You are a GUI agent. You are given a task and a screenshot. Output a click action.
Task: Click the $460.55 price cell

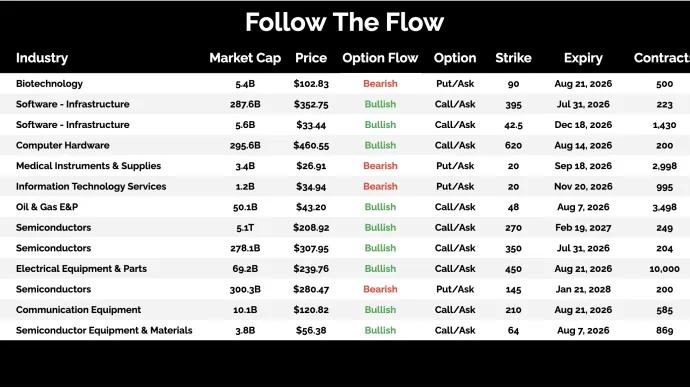[311, 145]
